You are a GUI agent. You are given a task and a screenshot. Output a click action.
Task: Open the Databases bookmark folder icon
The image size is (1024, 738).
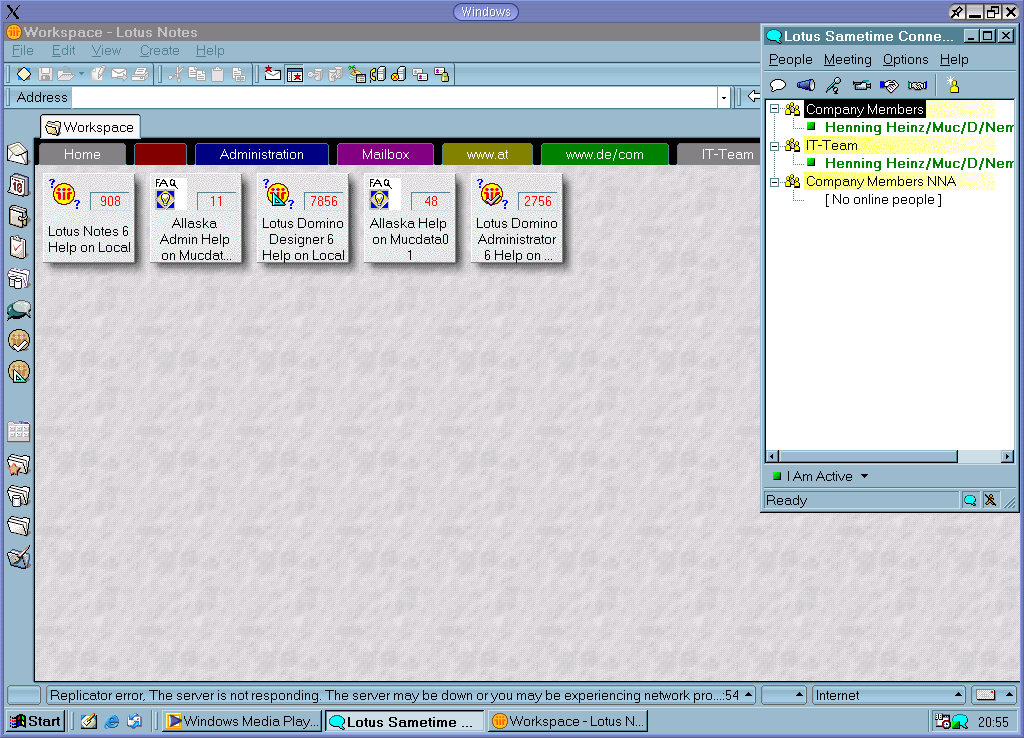pyautogui.click(x=18, y=496)
